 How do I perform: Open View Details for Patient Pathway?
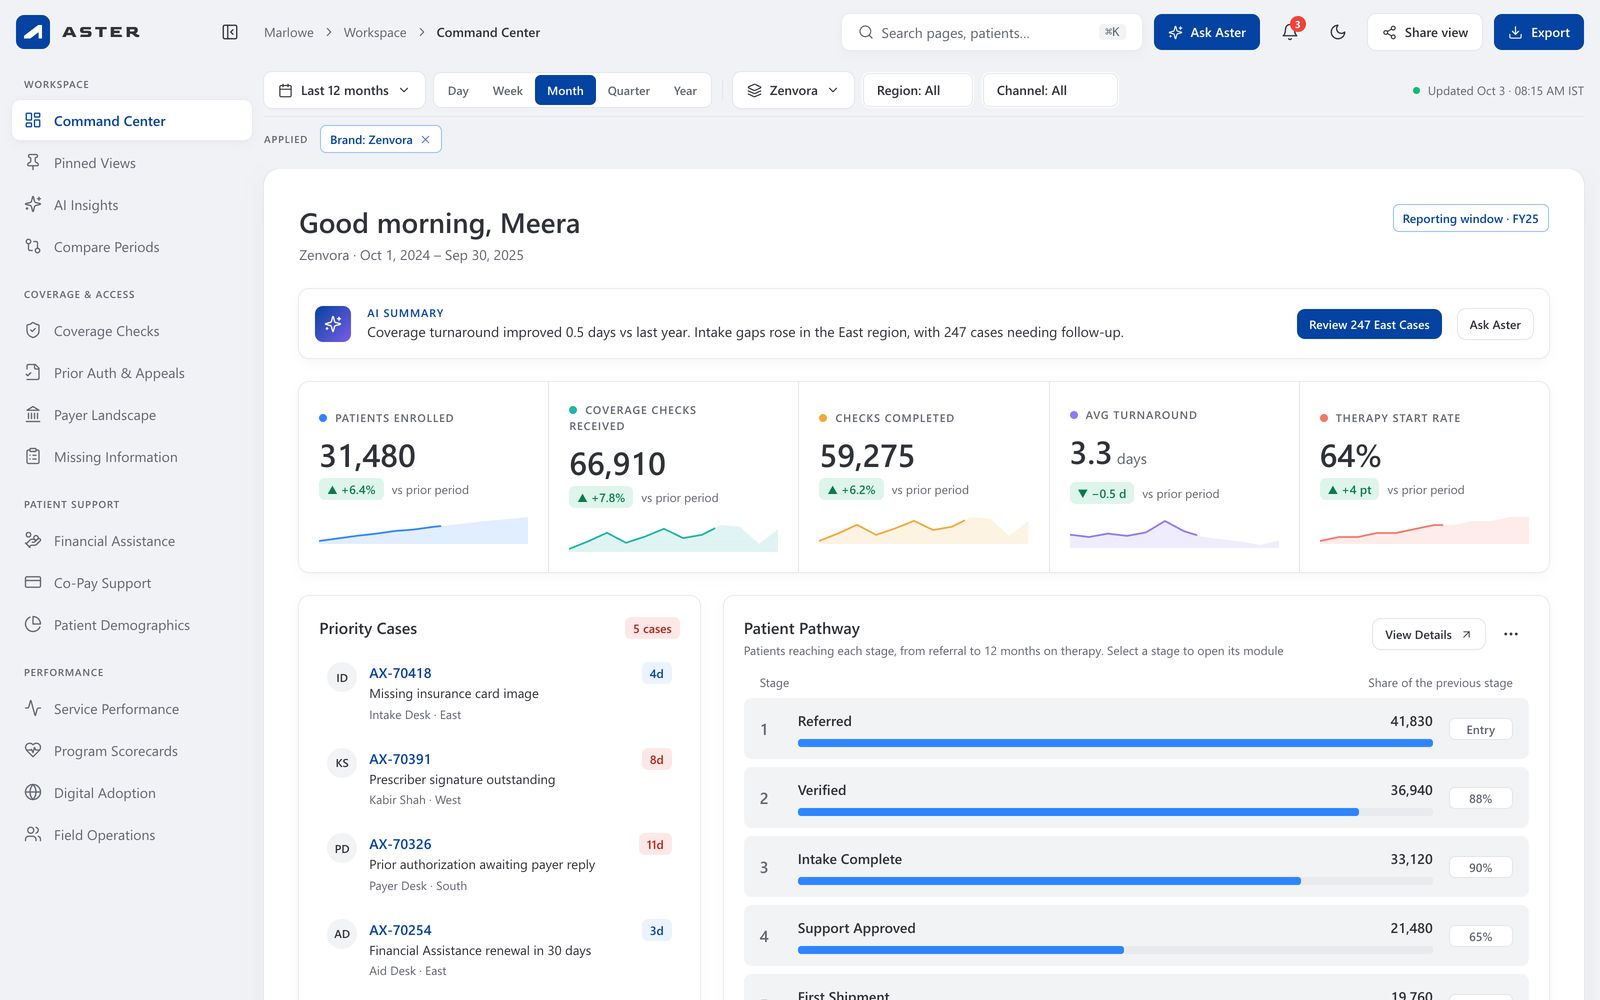point(1428,634)
